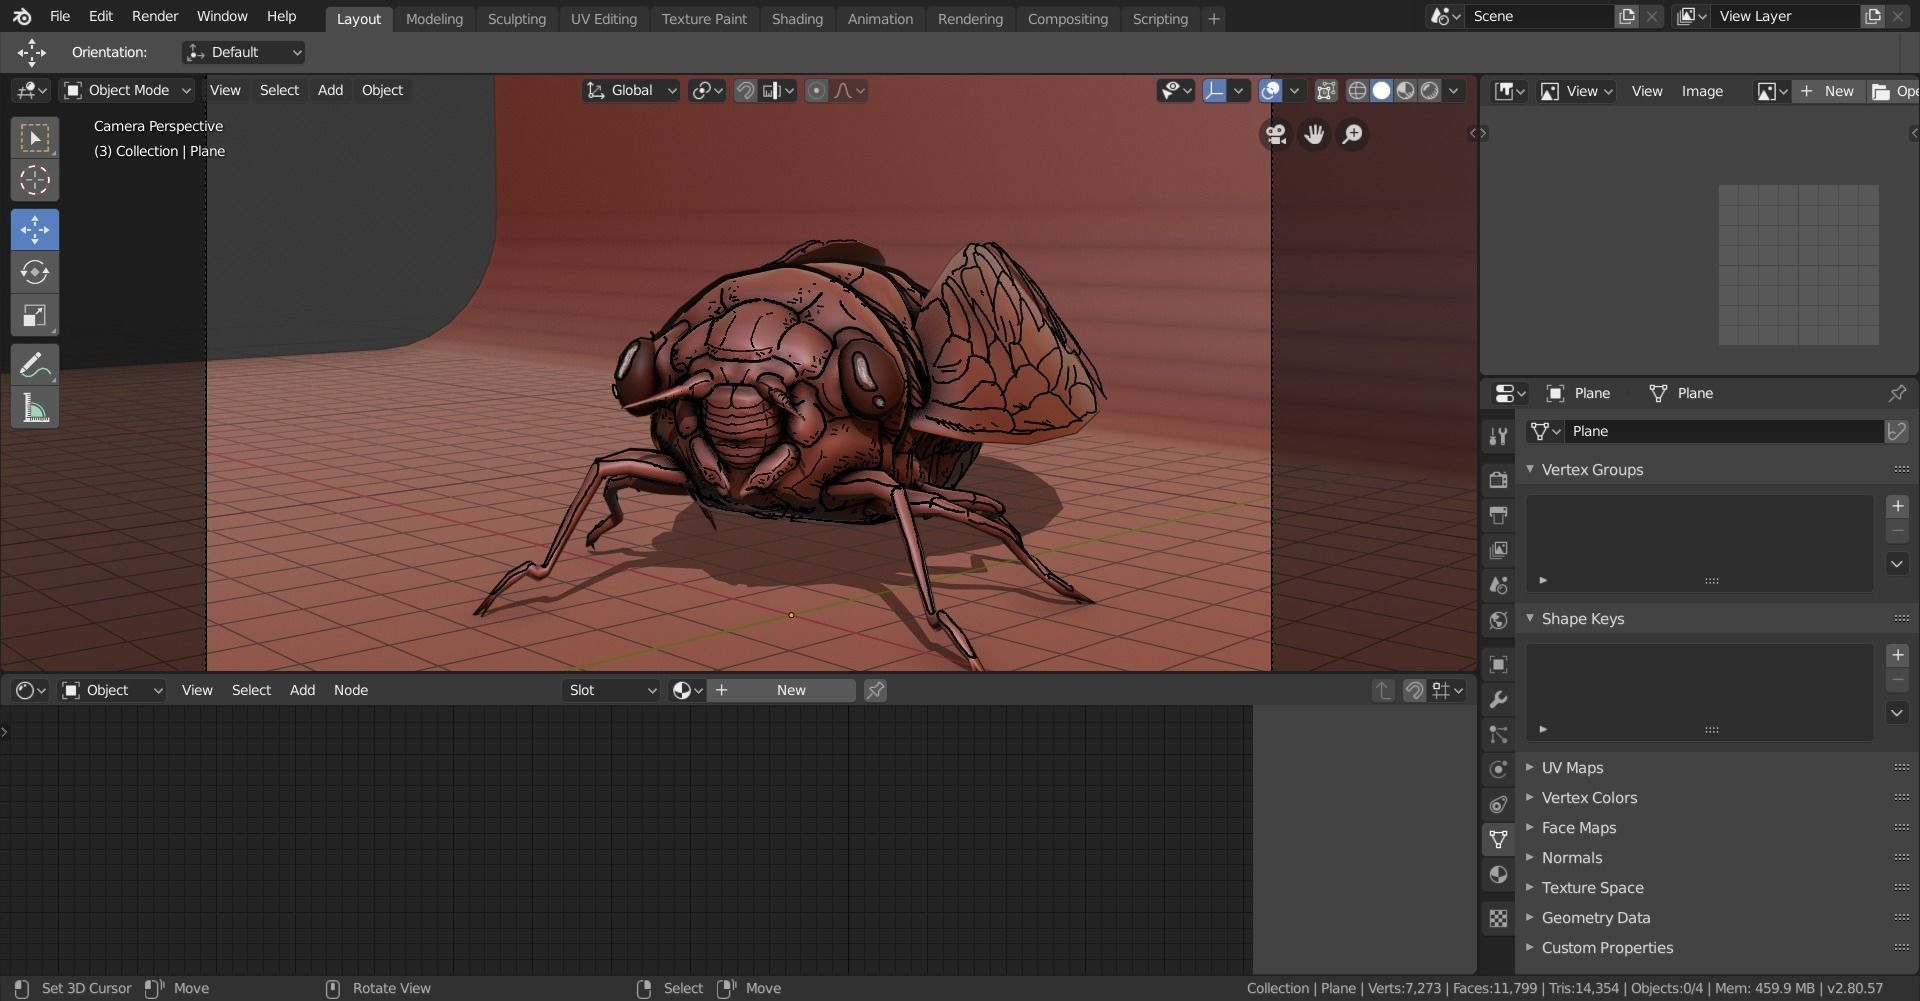Toggle camera view icon in viewport
Viewport: 1920px width, 1001px height.
(1276, 134)
